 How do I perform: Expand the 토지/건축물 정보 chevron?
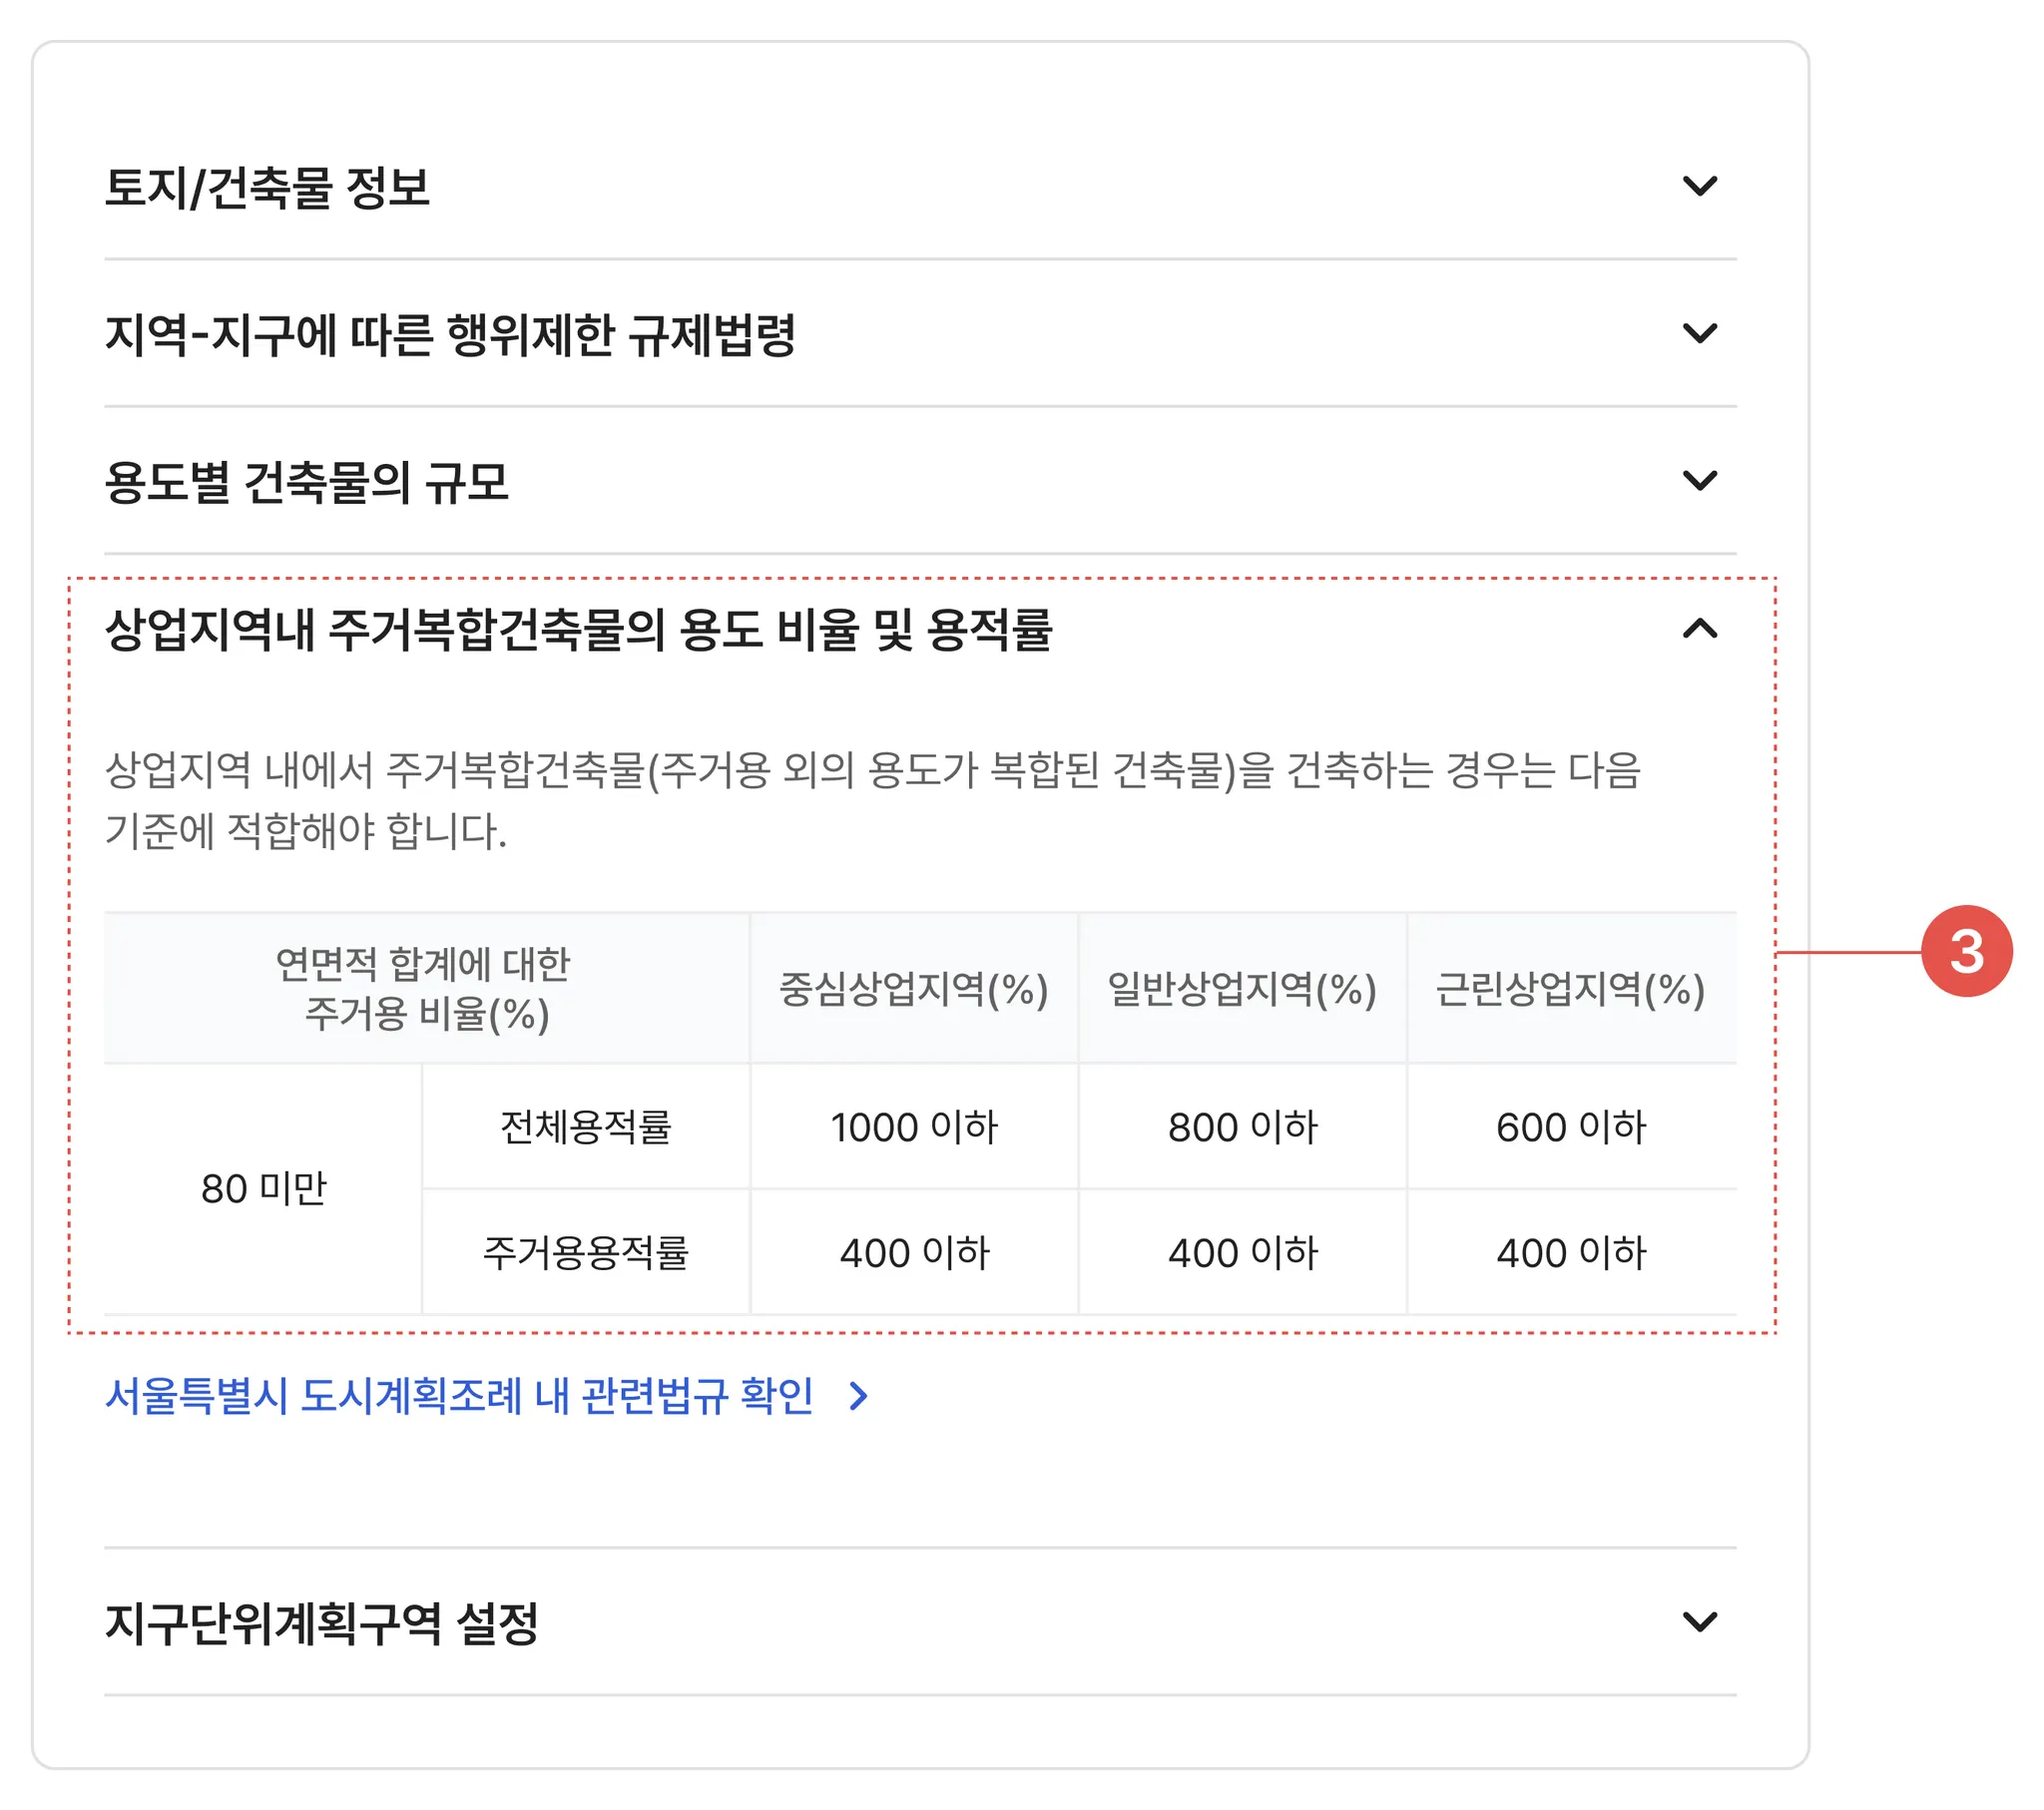click(1699, 186)
